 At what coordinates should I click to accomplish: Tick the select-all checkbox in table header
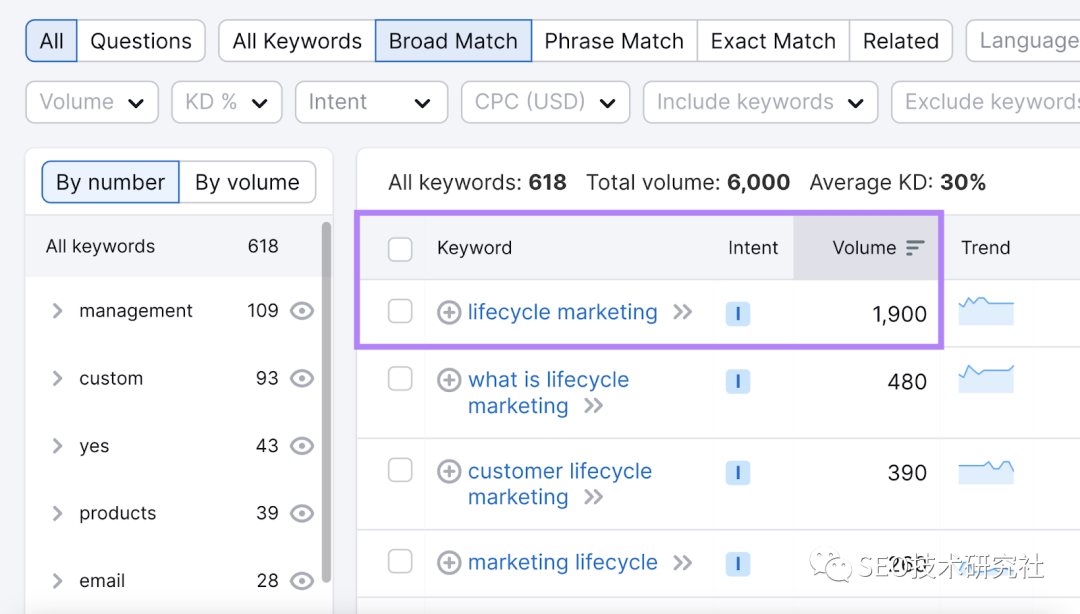point(400,249)
